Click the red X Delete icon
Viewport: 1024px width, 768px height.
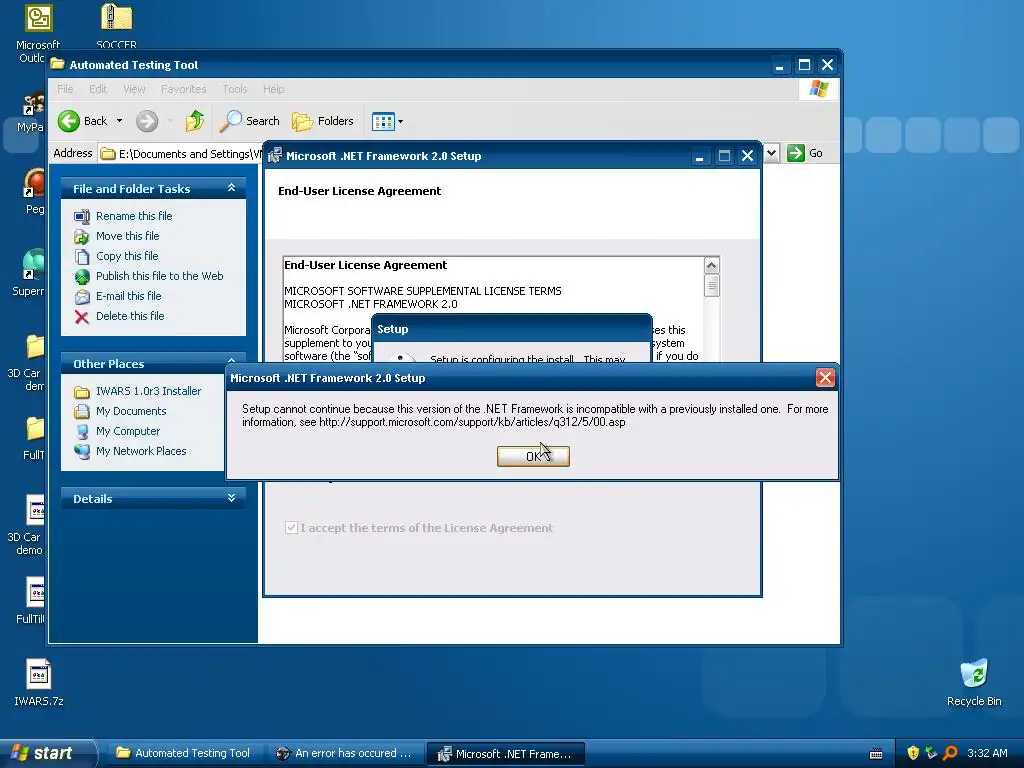click(x=82, y=317)
